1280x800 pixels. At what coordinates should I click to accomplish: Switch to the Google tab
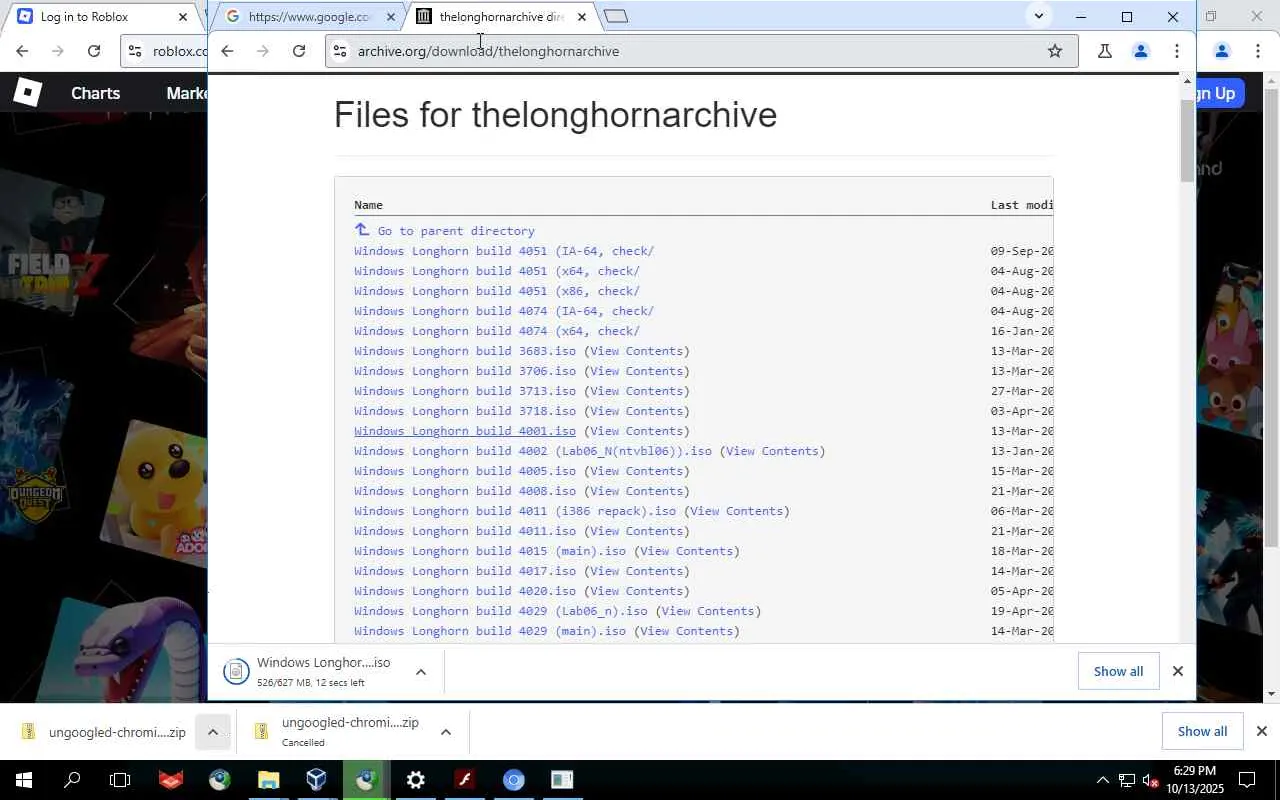tap(309, 17)
